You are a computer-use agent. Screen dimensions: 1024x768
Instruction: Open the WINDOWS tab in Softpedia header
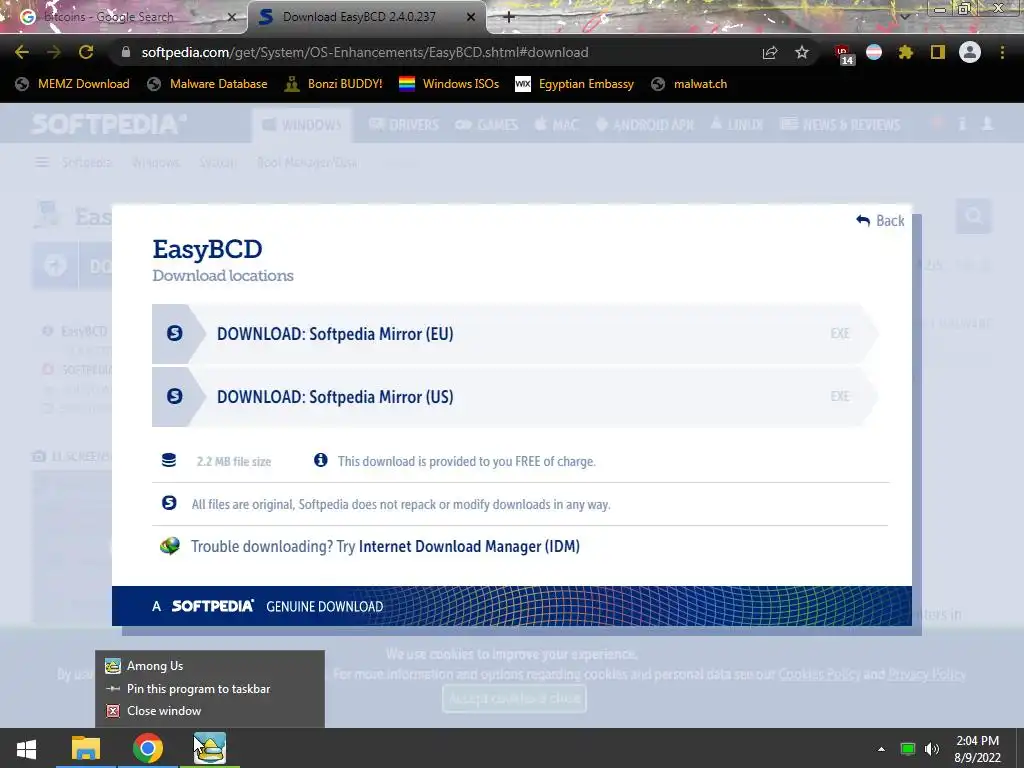click(x=302, y=125)
